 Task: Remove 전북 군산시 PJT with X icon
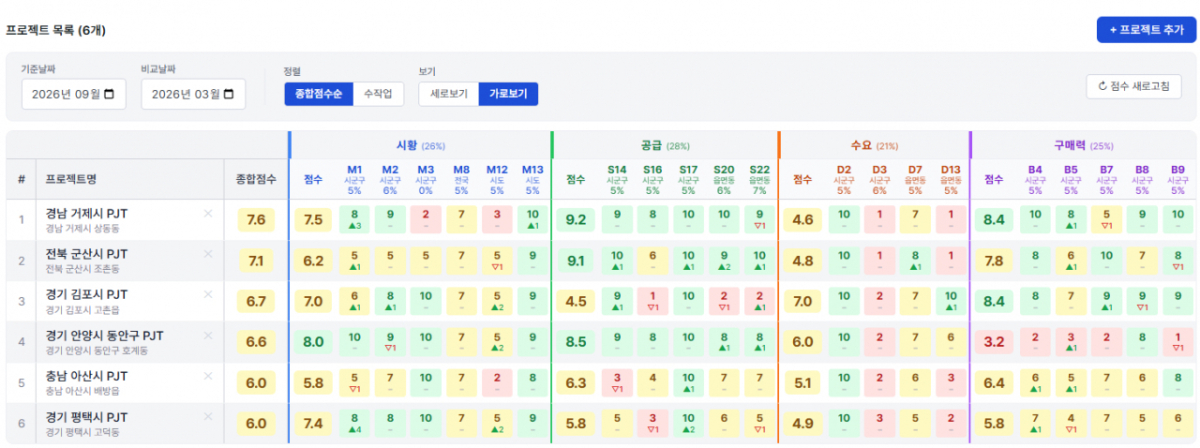[x=208, y=254]
